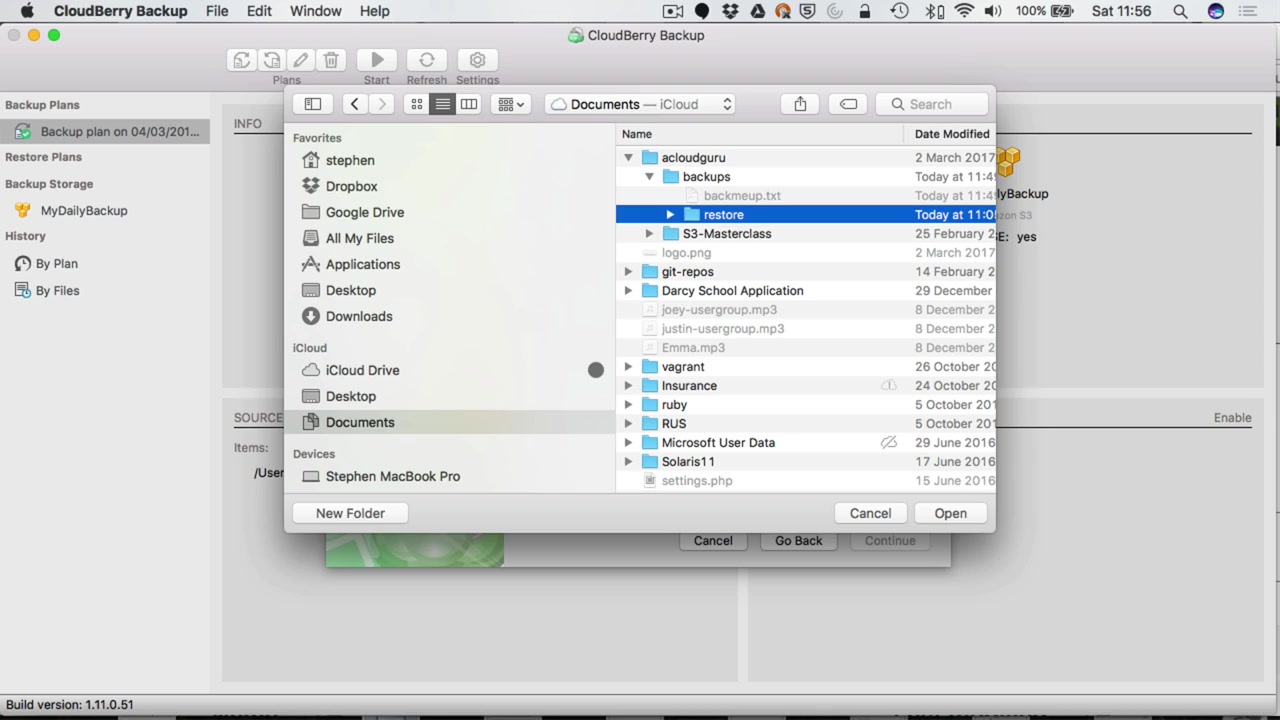Select iCloud Drive in sidebar
This screenshot has height=720, width=1280.
(362, 370)
